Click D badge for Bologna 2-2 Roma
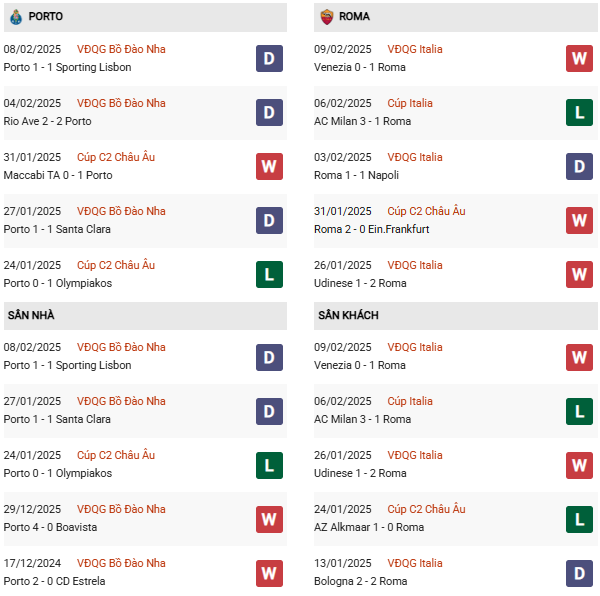 click(x=579, y=572)
